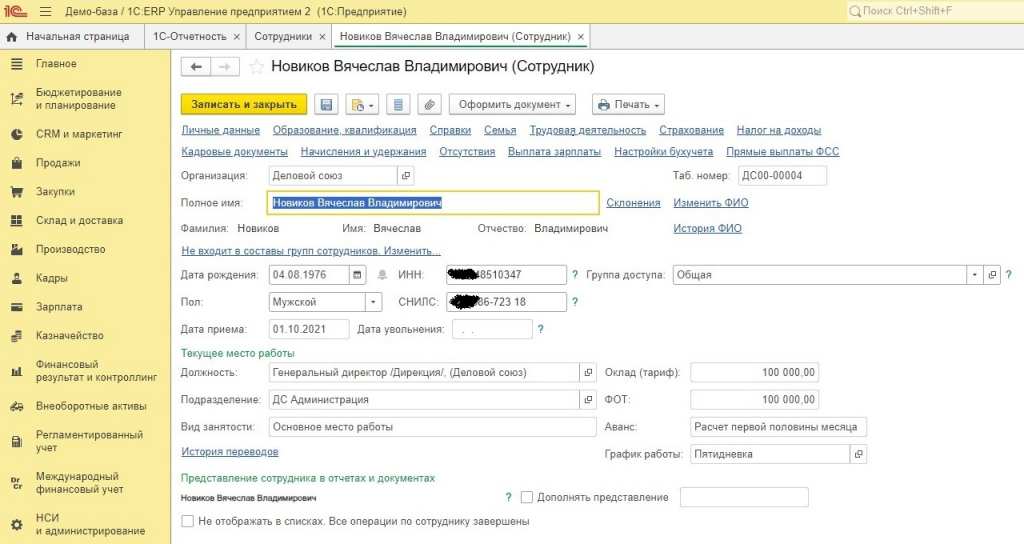Enable Дополнять представление checkbox

(527, 497)
